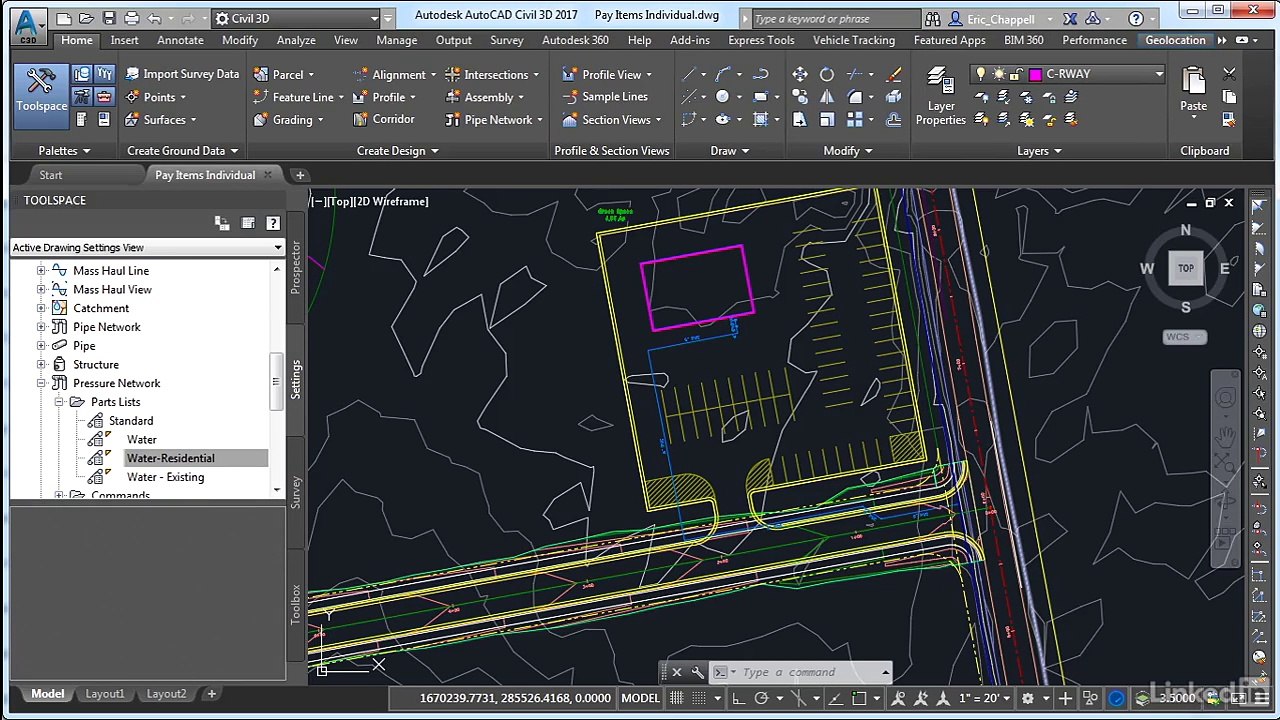
Task: Toggle the layer lock padlock icon
Action: tap(1016, 74)
